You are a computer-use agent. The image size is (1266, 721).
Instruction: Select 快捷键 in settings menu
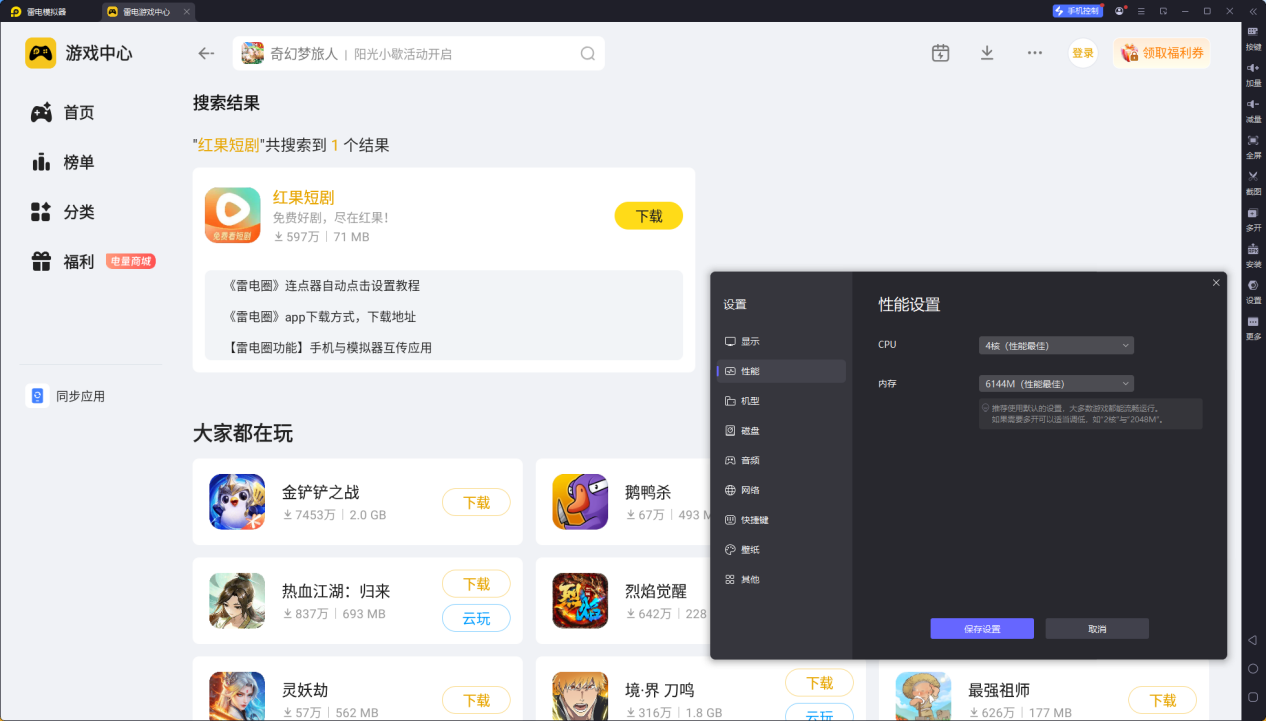781,520
